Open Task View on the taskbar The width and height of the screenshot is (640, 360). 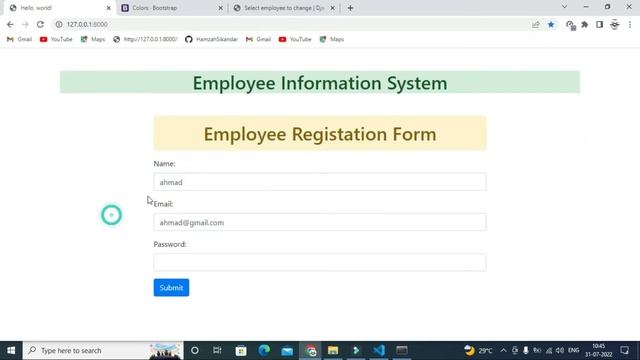[217, 350]
